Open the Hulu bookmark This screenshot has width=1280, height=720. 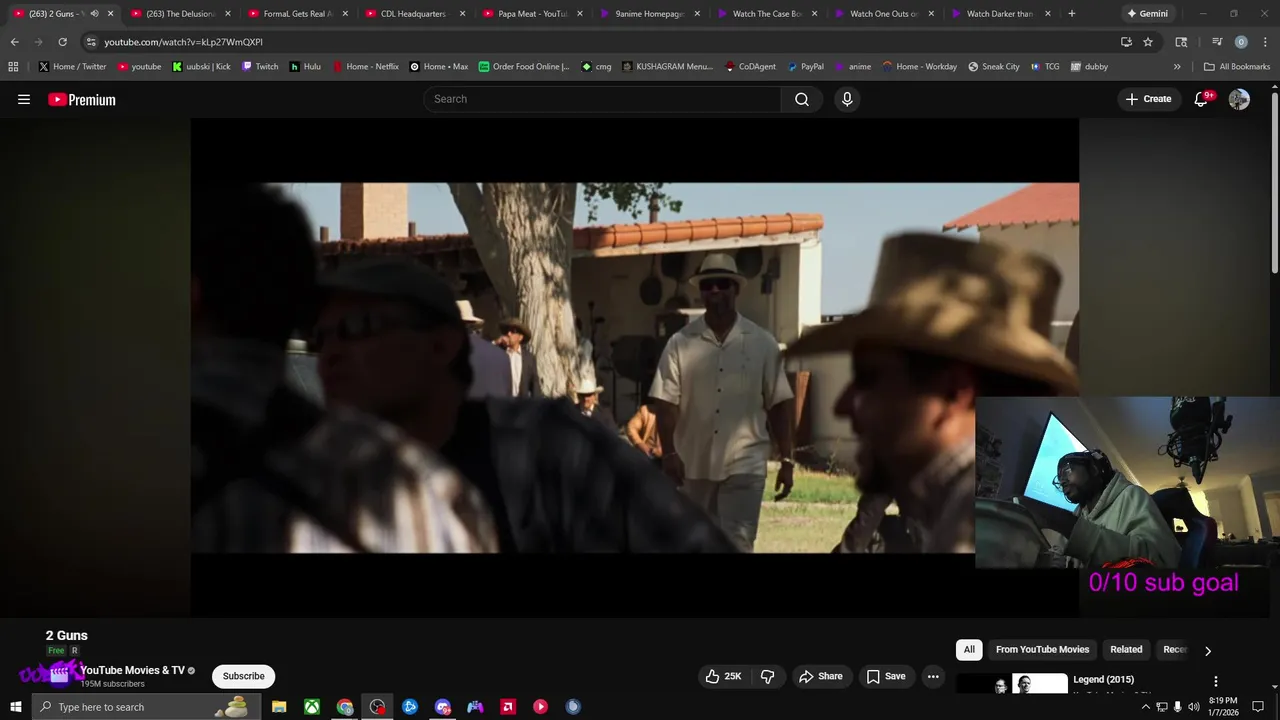(x=305, y=67)
